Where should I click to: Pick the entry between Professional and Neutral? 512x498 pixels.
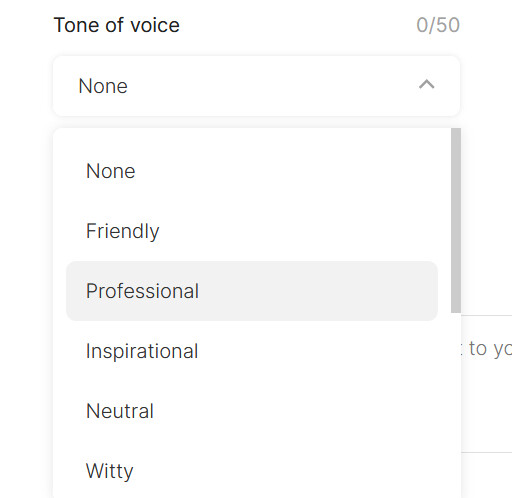tap(252, 351)
